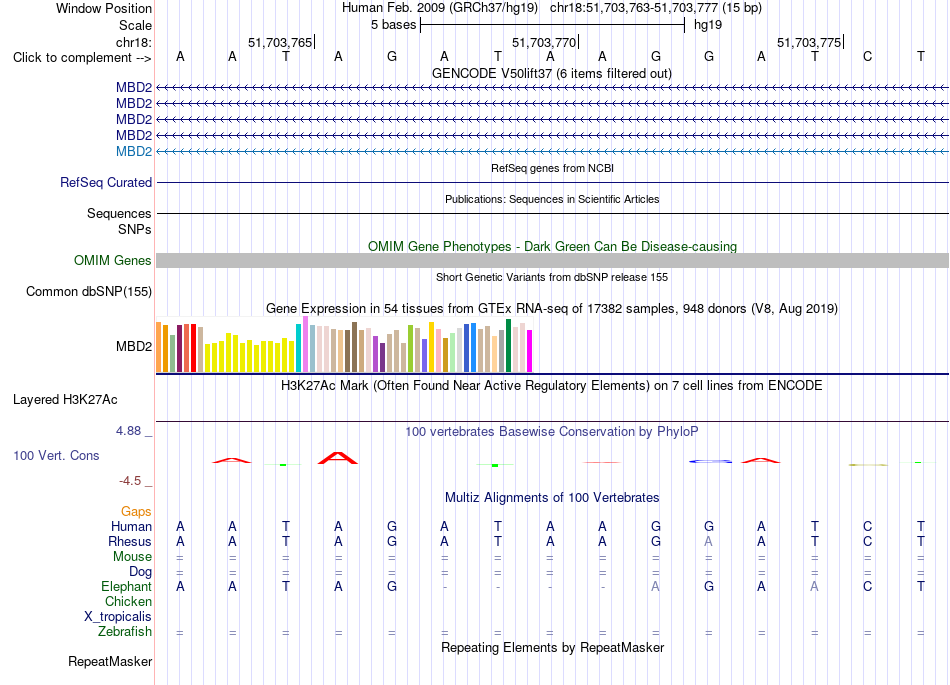Click the Sequences track label
Image resolution: width=950 pixels, height=685 pixels.
[x=119, y=213]
